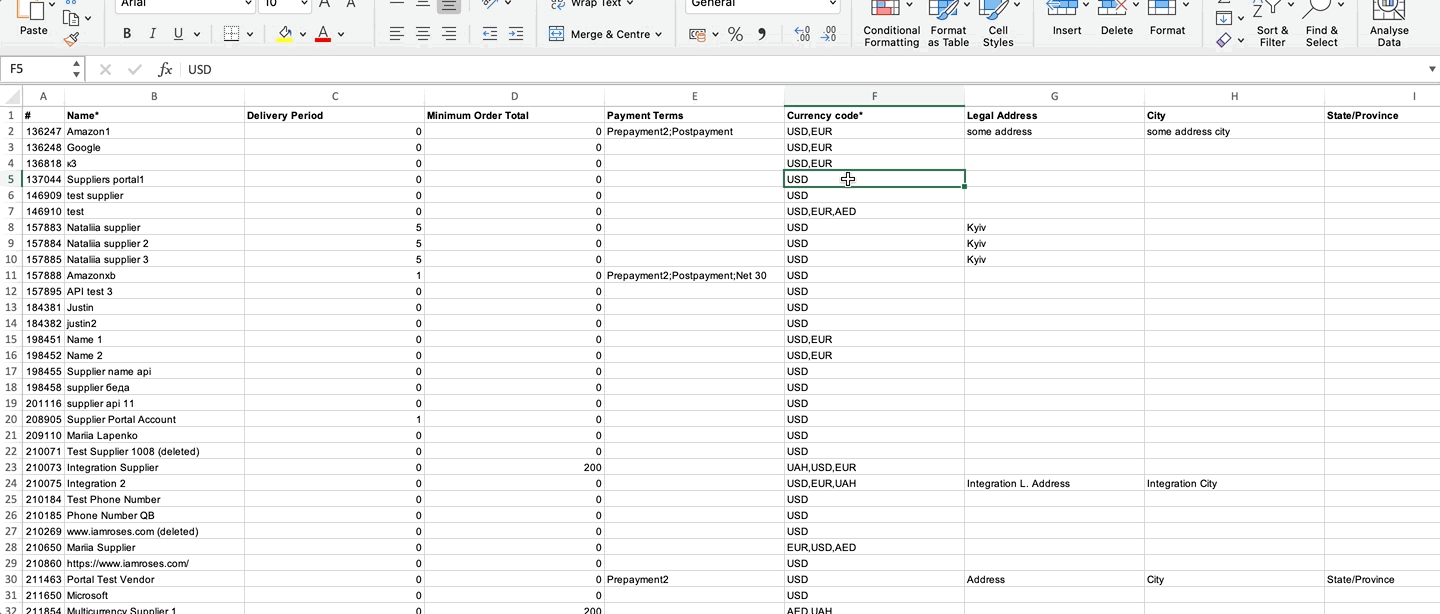
Task: Open Sort & Filter menu
Action: click(x=1273, y=24)
